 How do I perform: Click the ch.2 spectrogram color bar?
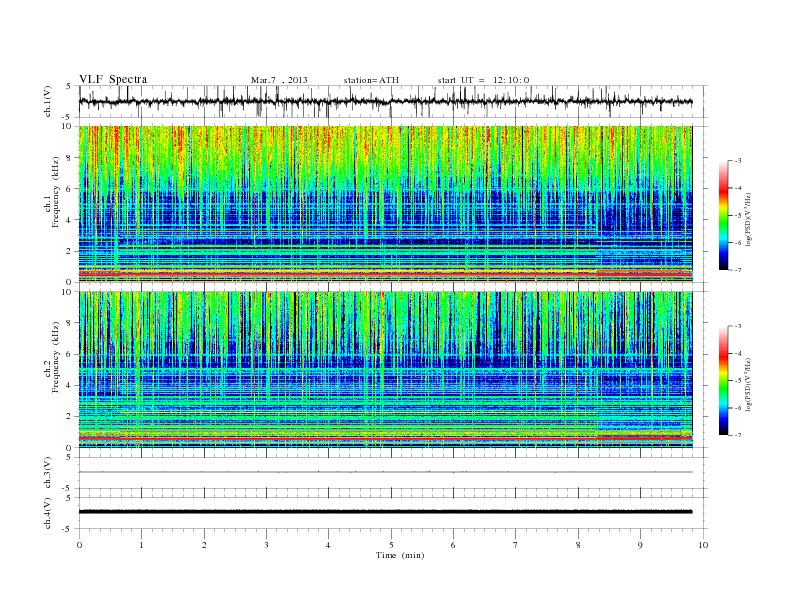(x=723, y=380)
